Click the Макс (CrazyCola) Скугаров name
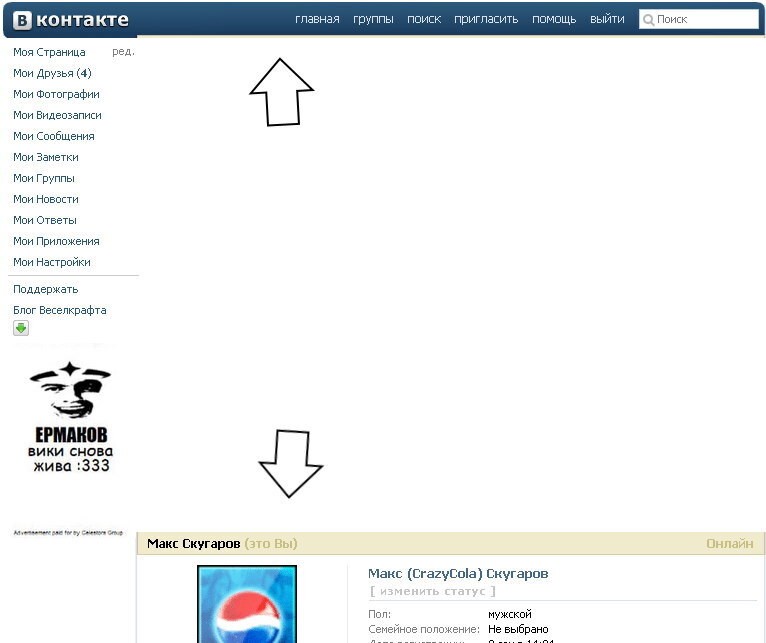Viewport: 766px width, 643px height. click(458, 574)
